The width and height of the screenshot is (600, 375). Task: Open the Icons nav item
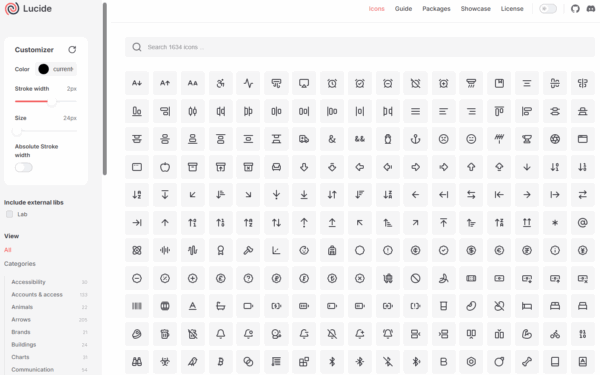point(377,9)
